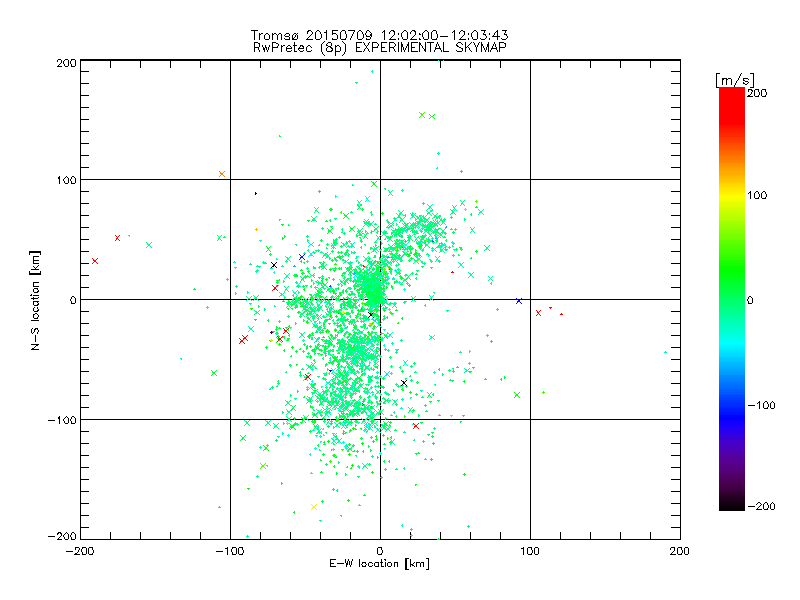Click the y-axis tick label '0'
800x600 pixels.
point(73,300)
